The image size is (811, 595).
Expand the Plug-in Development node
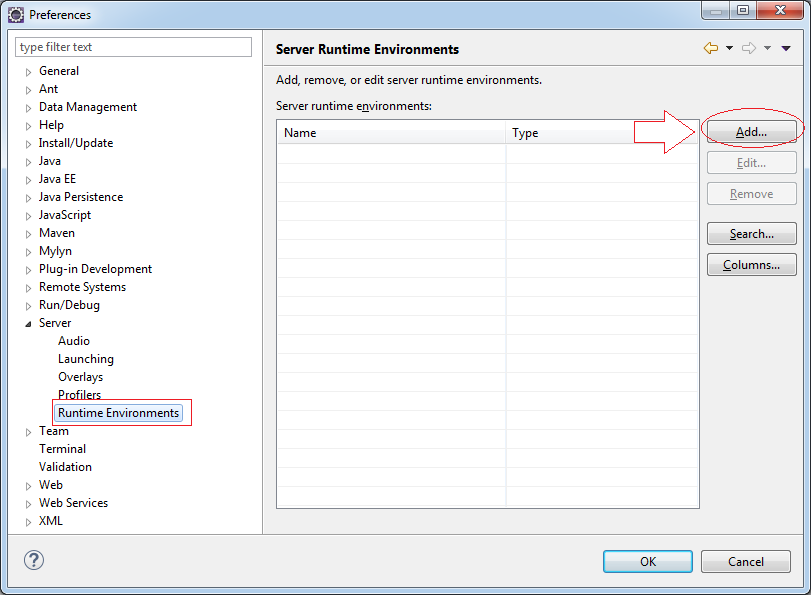(28, 270)
